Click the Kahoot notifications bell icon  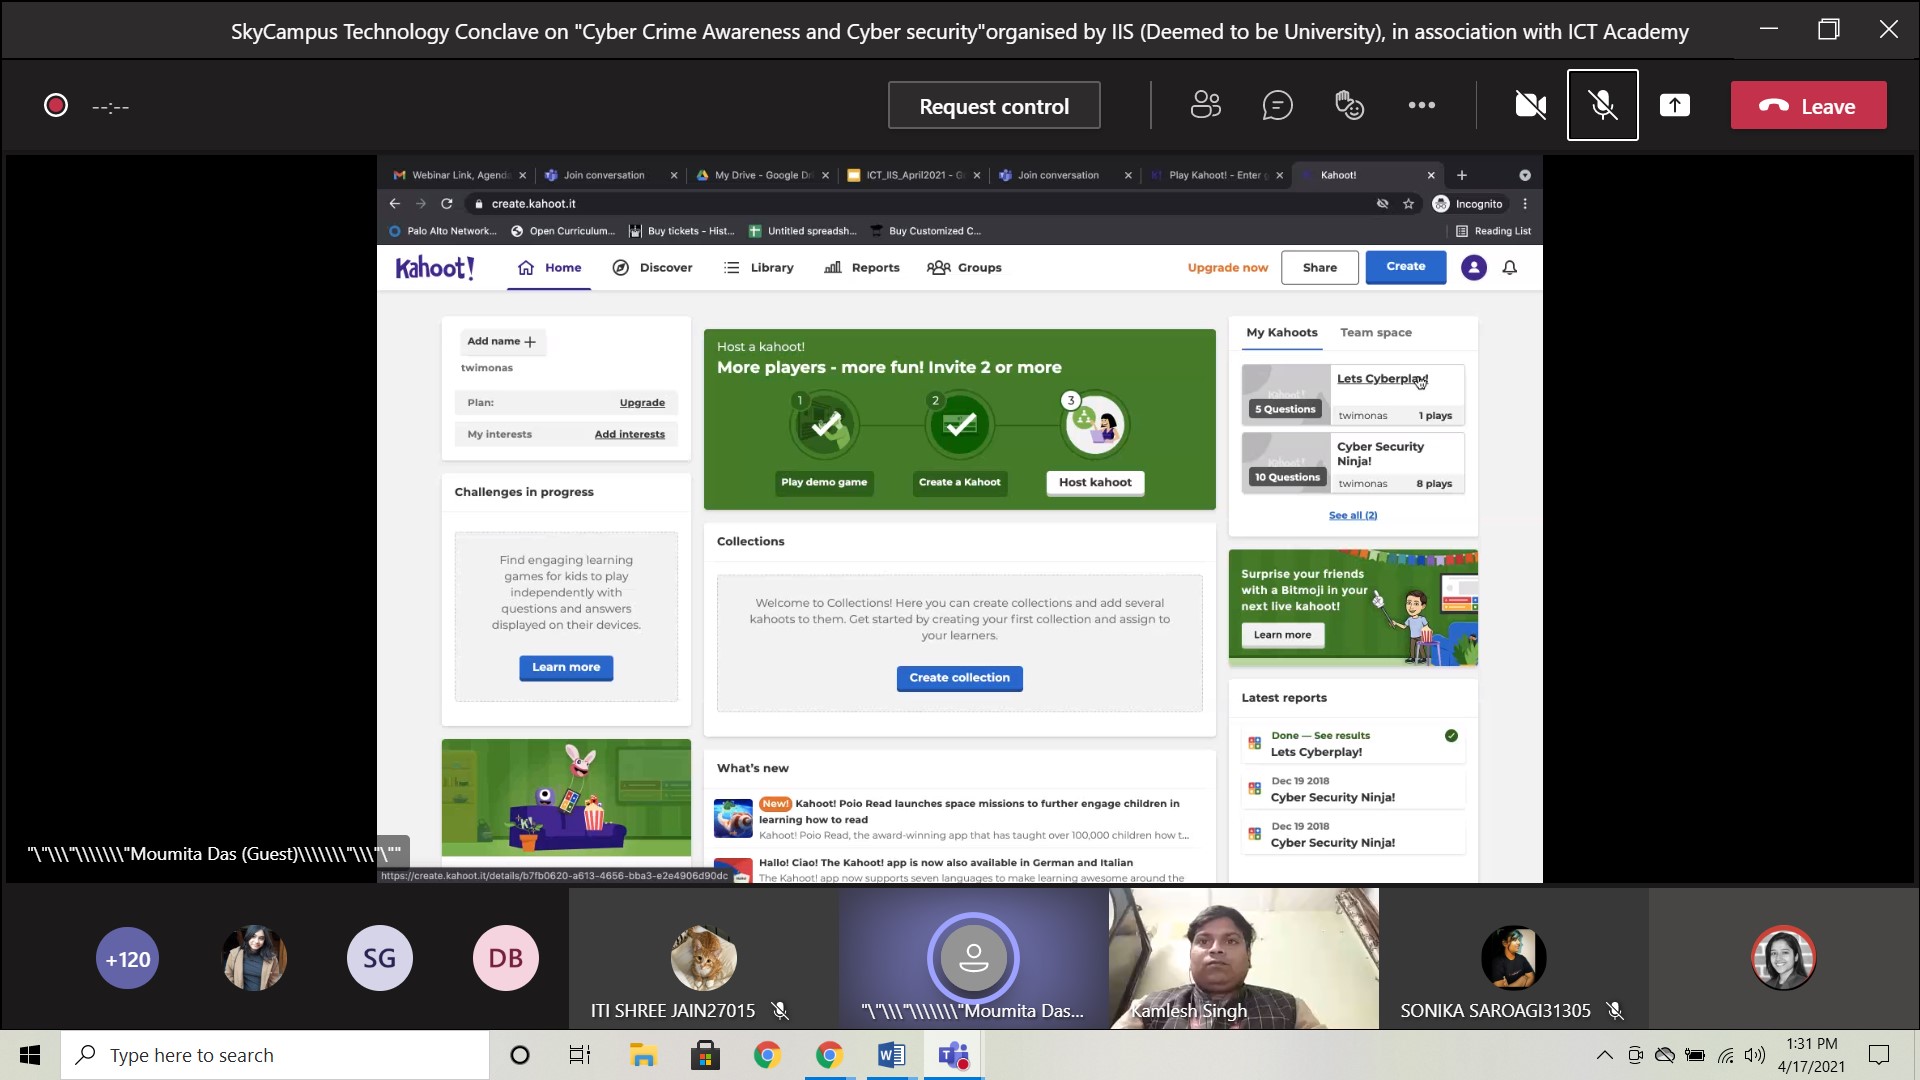[1510, 267]
